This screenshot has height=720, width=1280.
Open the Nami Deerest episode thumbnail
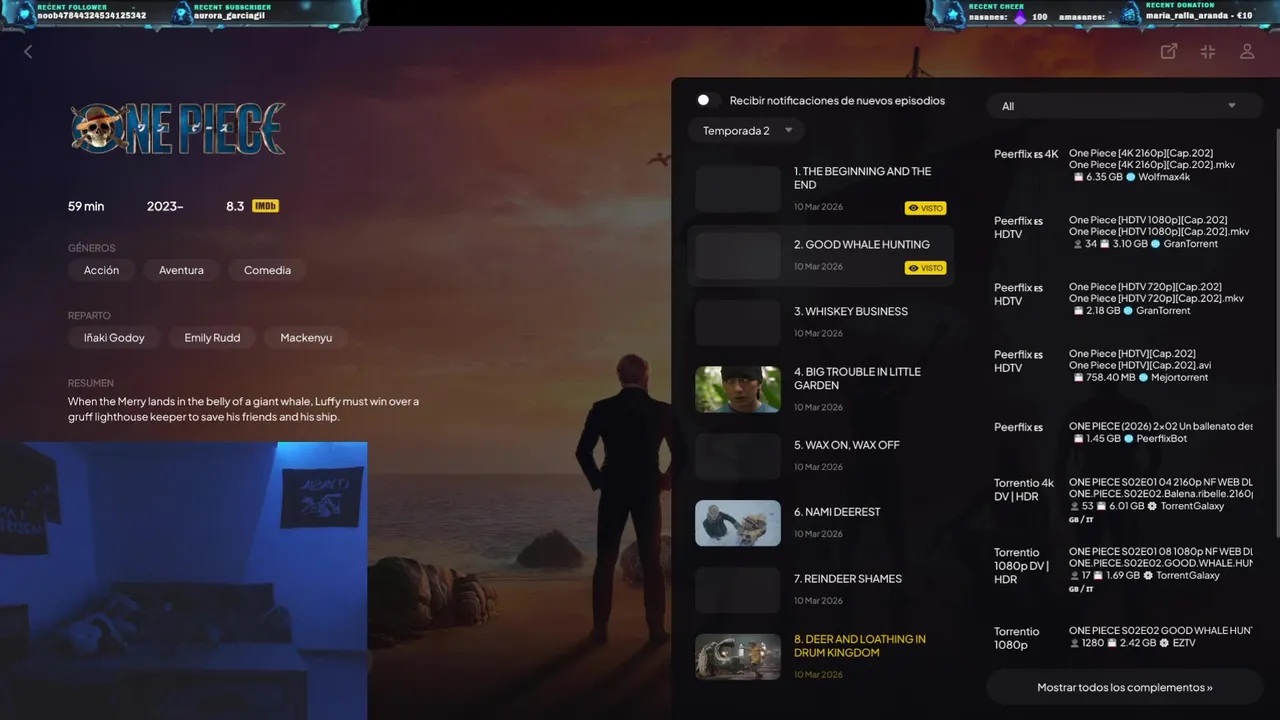tap(738, 523)
